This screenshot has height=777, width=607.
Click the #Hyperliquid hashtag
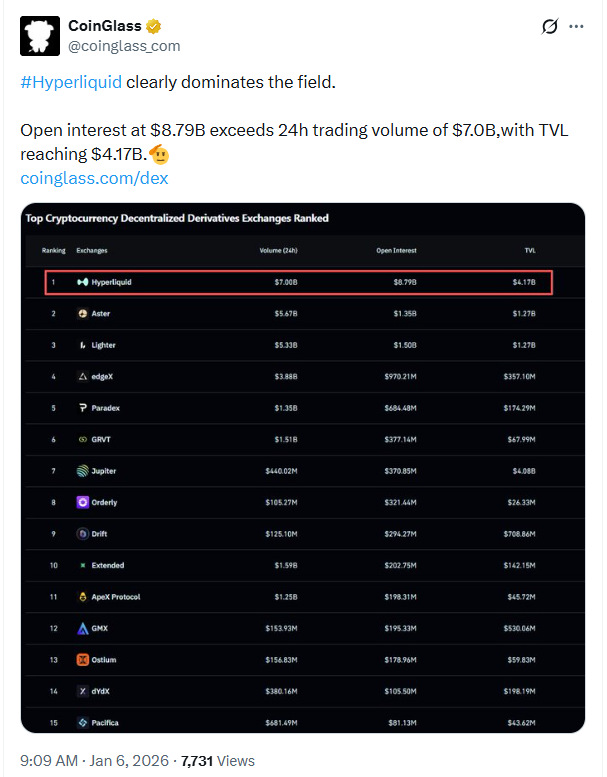point(71,81)
